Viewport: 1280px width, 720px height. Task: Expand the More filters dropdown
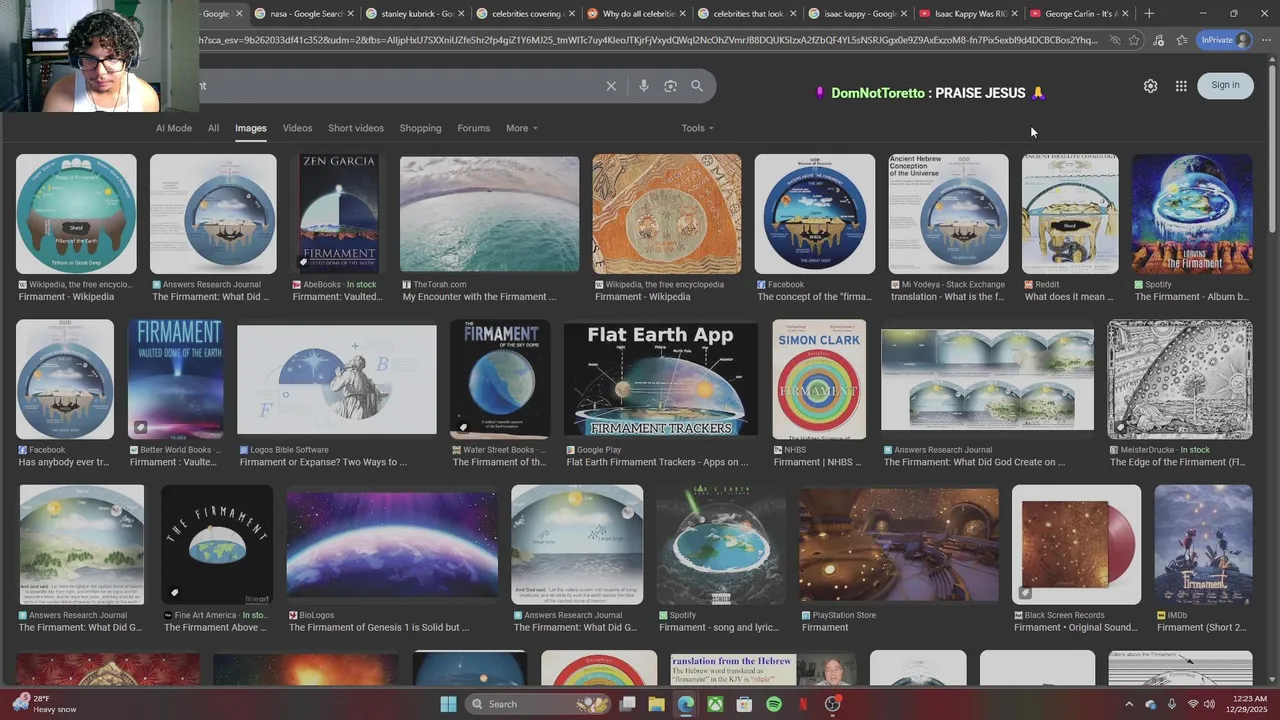521,128
